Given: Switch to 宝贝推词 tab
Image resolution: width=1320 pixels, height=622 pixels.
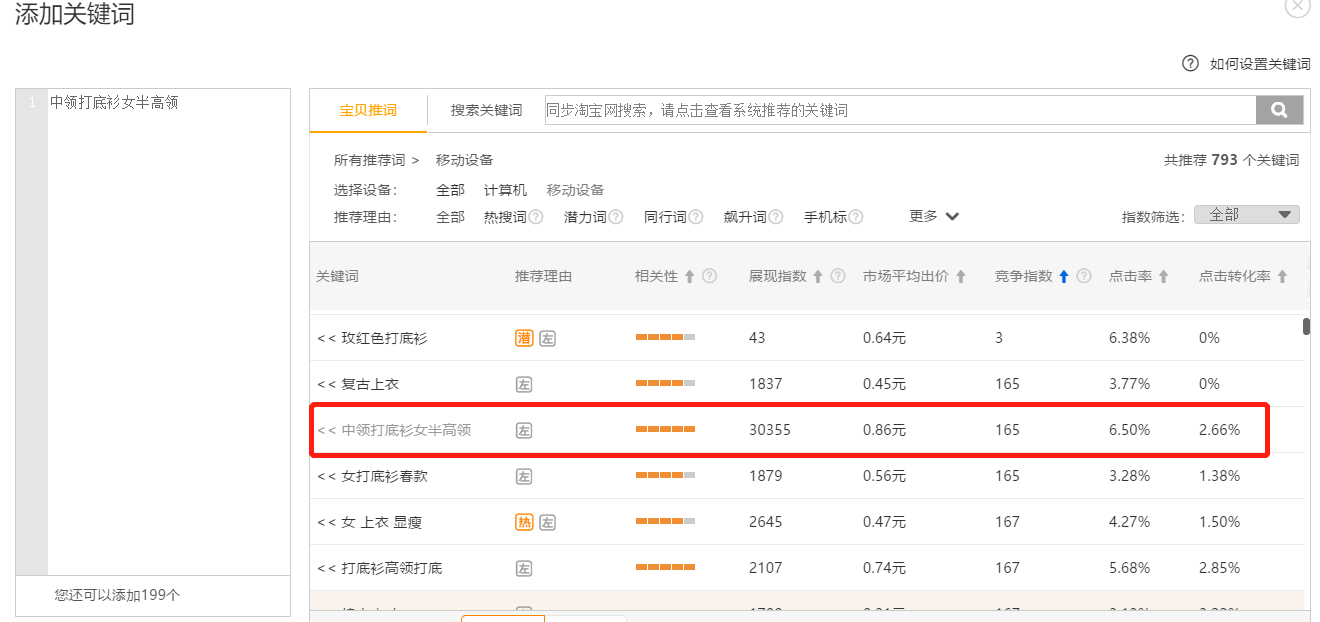Looking at the screenshot, I should 368,110.
